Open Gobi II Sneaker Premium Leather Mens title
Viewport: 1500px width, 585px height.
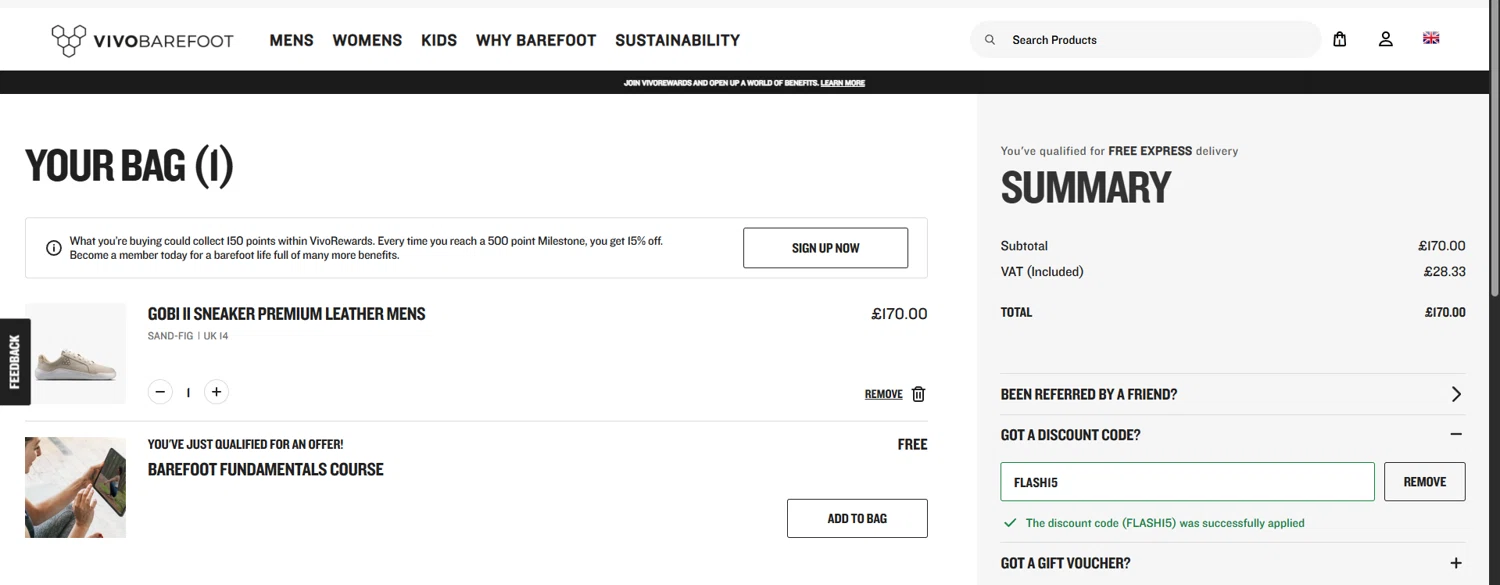[x=287, y=314]
